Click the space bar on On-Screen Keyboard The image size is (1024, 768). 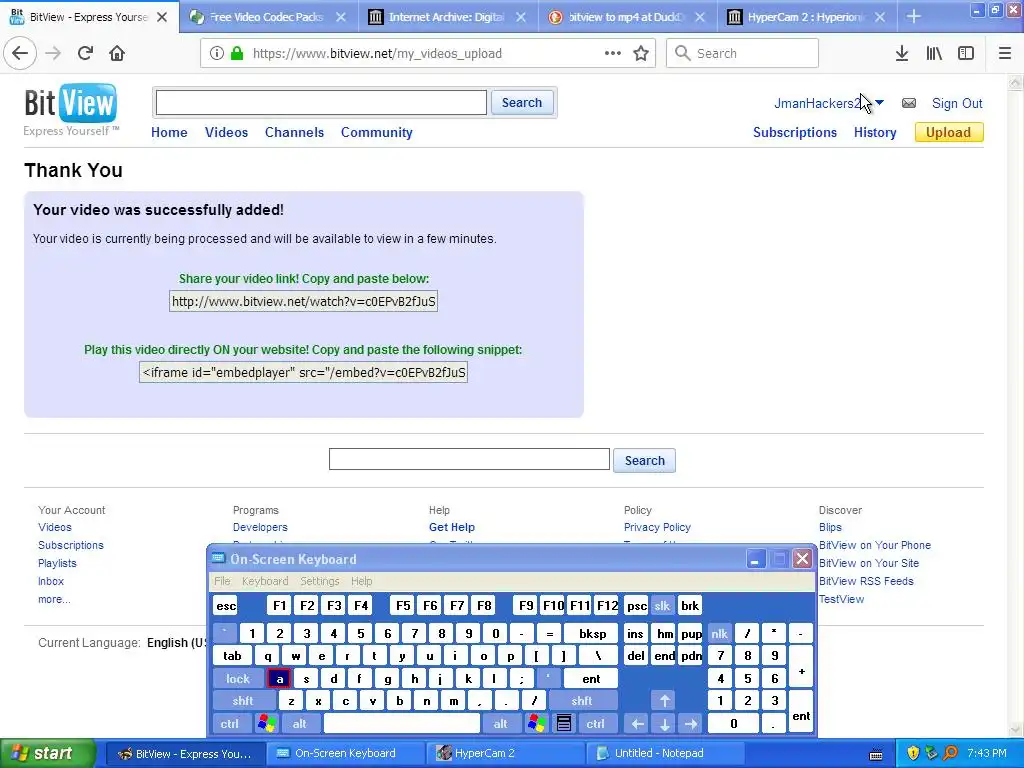(402, 724)
